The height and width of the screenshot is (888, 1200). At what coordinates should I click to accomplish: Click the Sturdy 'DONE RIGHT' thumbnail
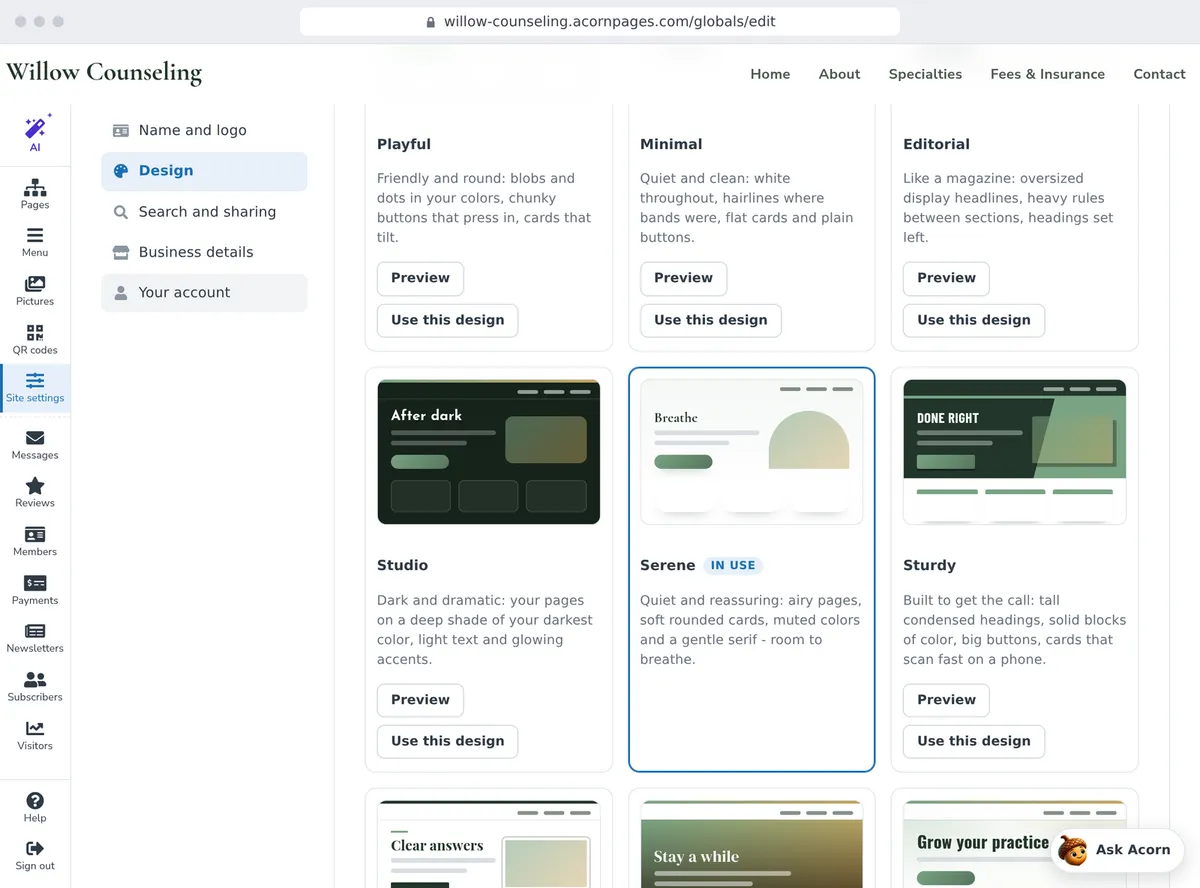click(1015, 452)
